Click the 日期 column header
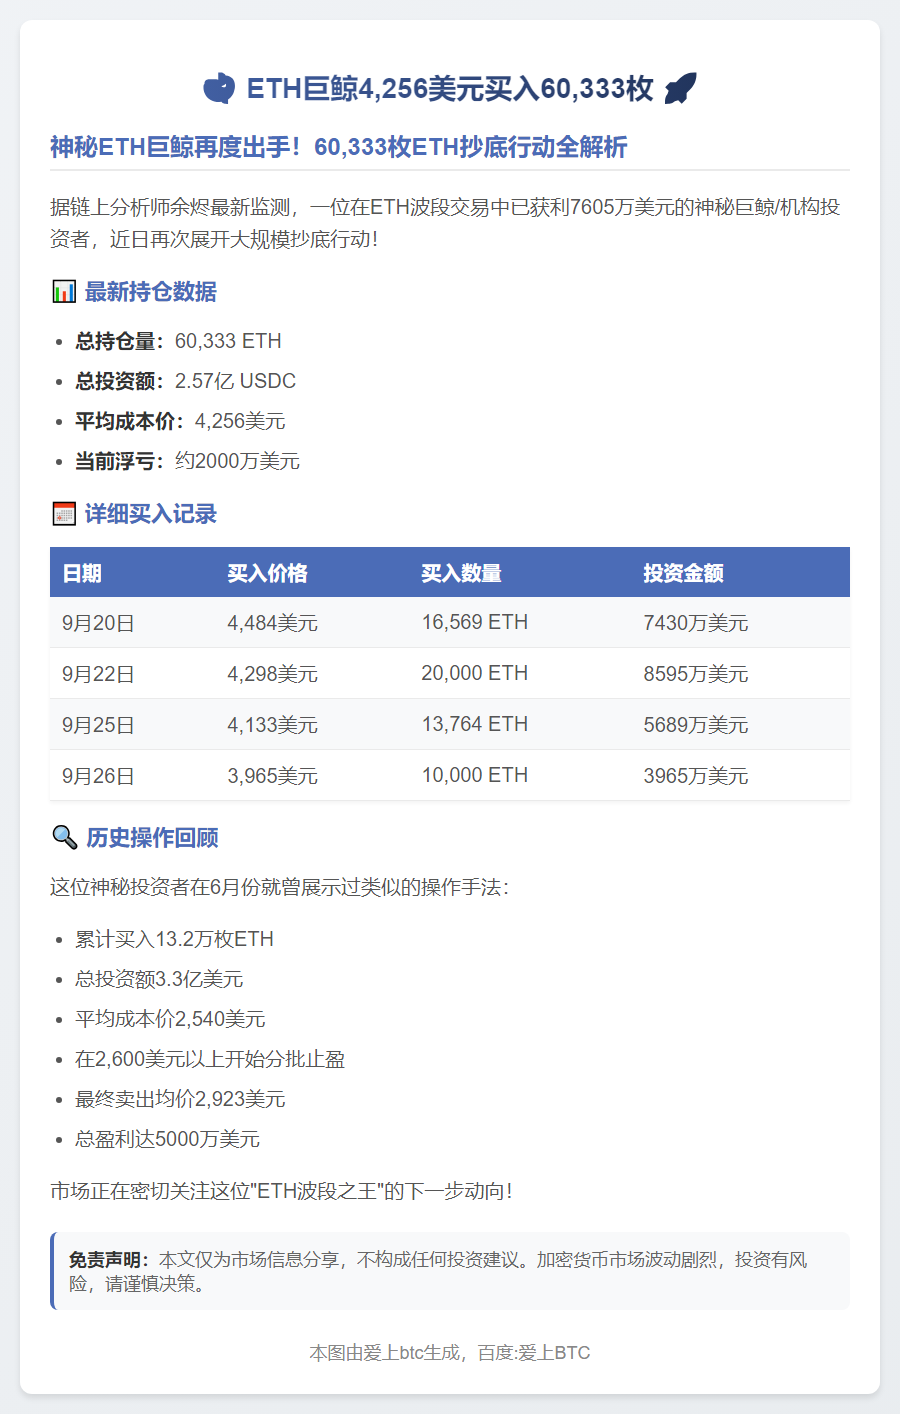The image size is (900, 1414). (82, 573)
